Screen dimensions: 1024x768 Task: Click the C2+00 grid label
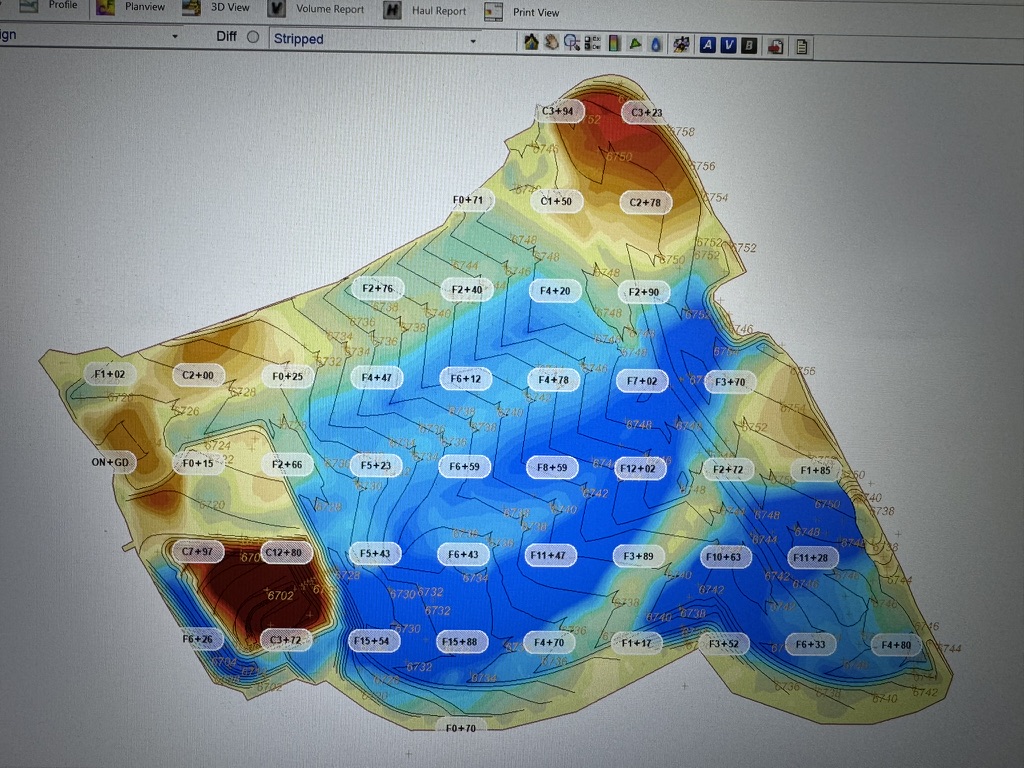(198, 376)
